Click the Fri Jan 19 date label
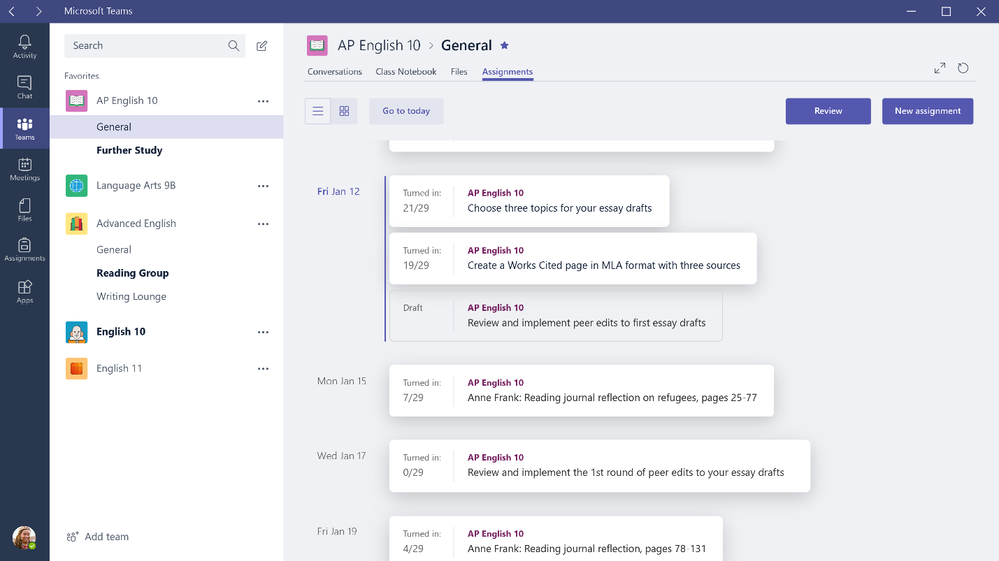The height and width of the screenshot is (561, 999). 337,531
